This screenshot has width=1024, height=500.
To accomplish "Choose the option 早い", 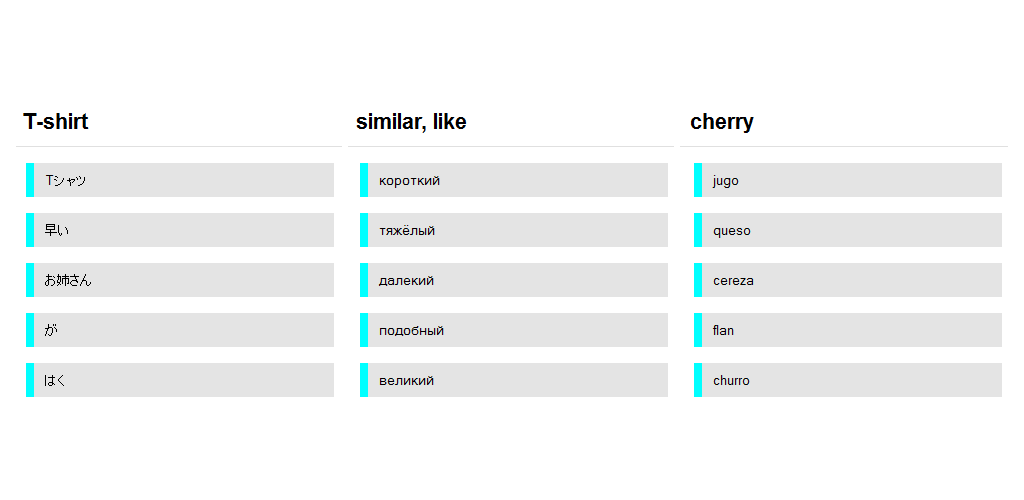I will tap(180, 230).
